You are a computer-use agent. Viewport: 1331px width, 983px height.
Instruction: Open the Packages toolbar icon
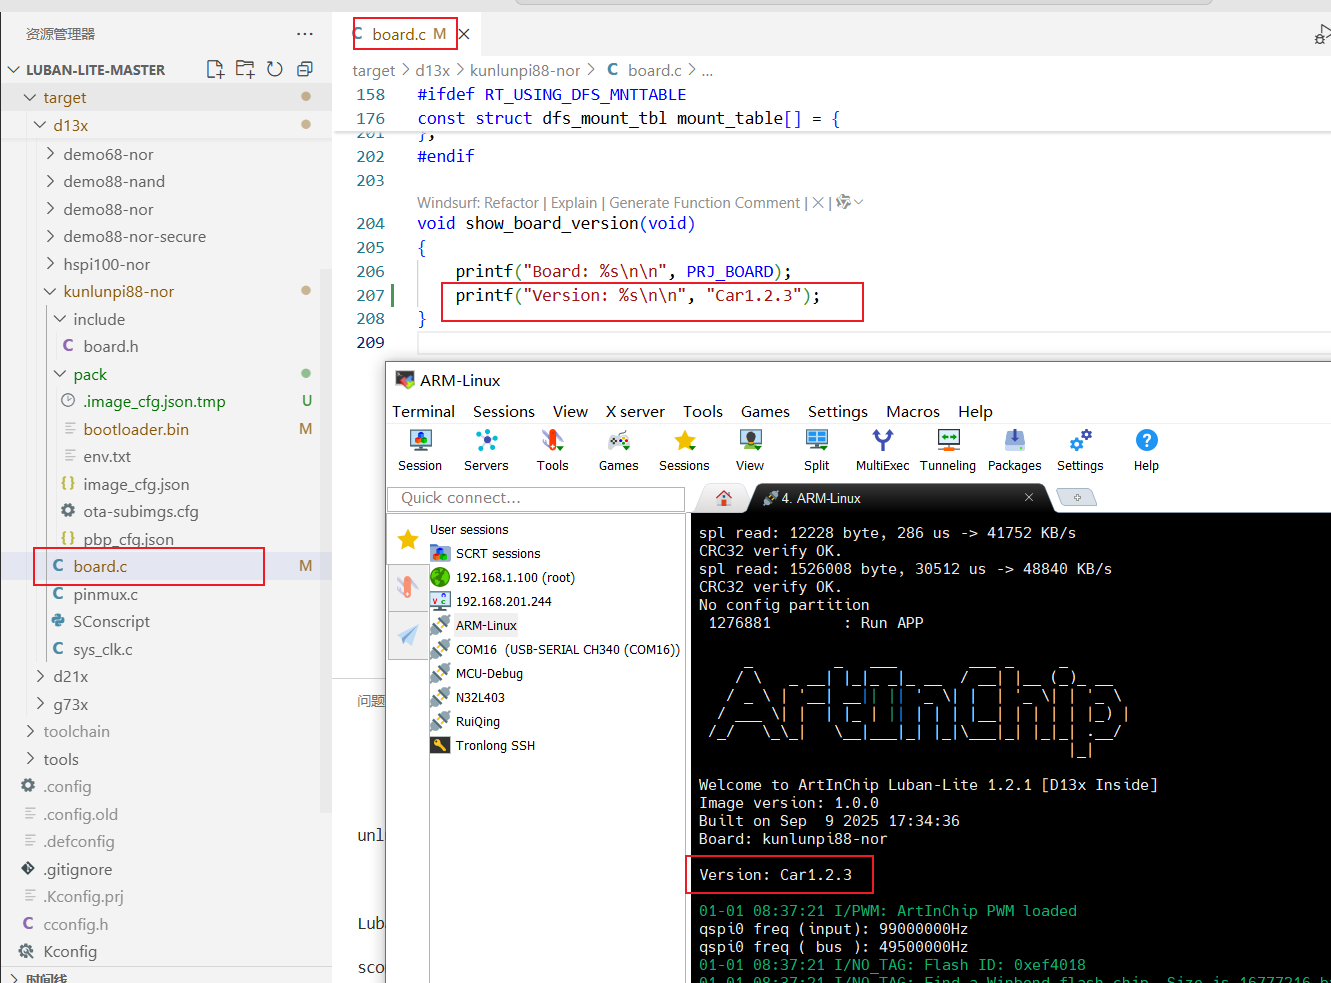pos(1014,450)
